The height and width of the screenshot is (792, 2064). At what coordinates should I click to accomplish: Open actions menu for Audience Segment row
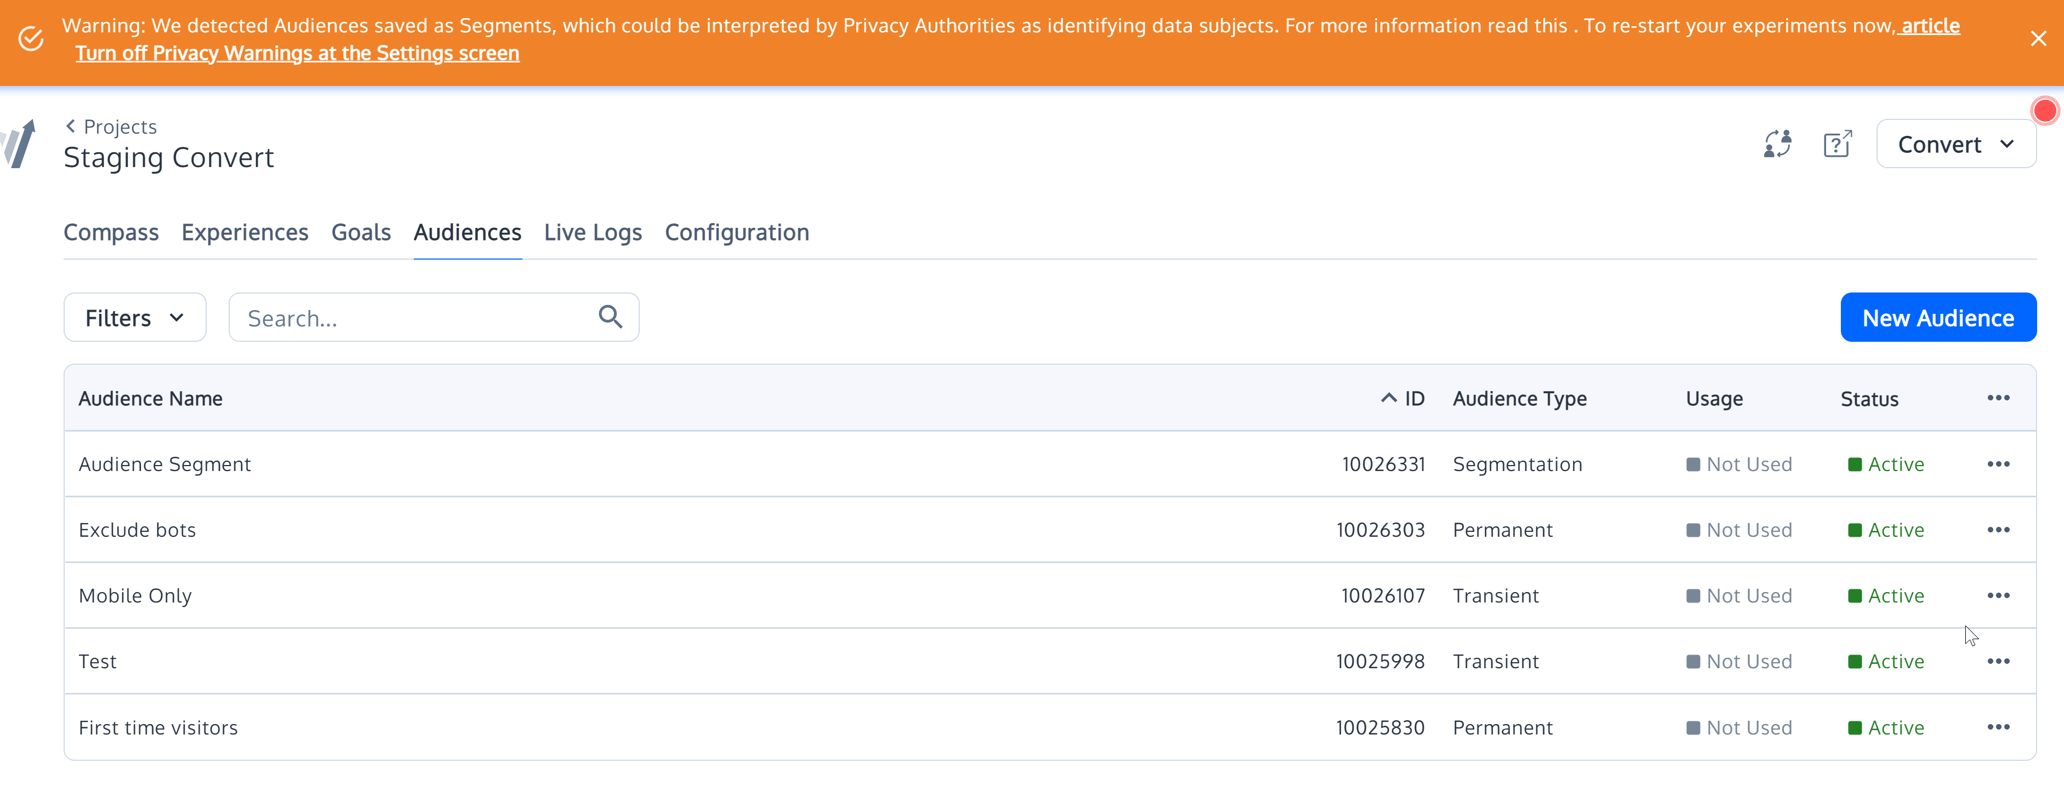point(1998,464)
